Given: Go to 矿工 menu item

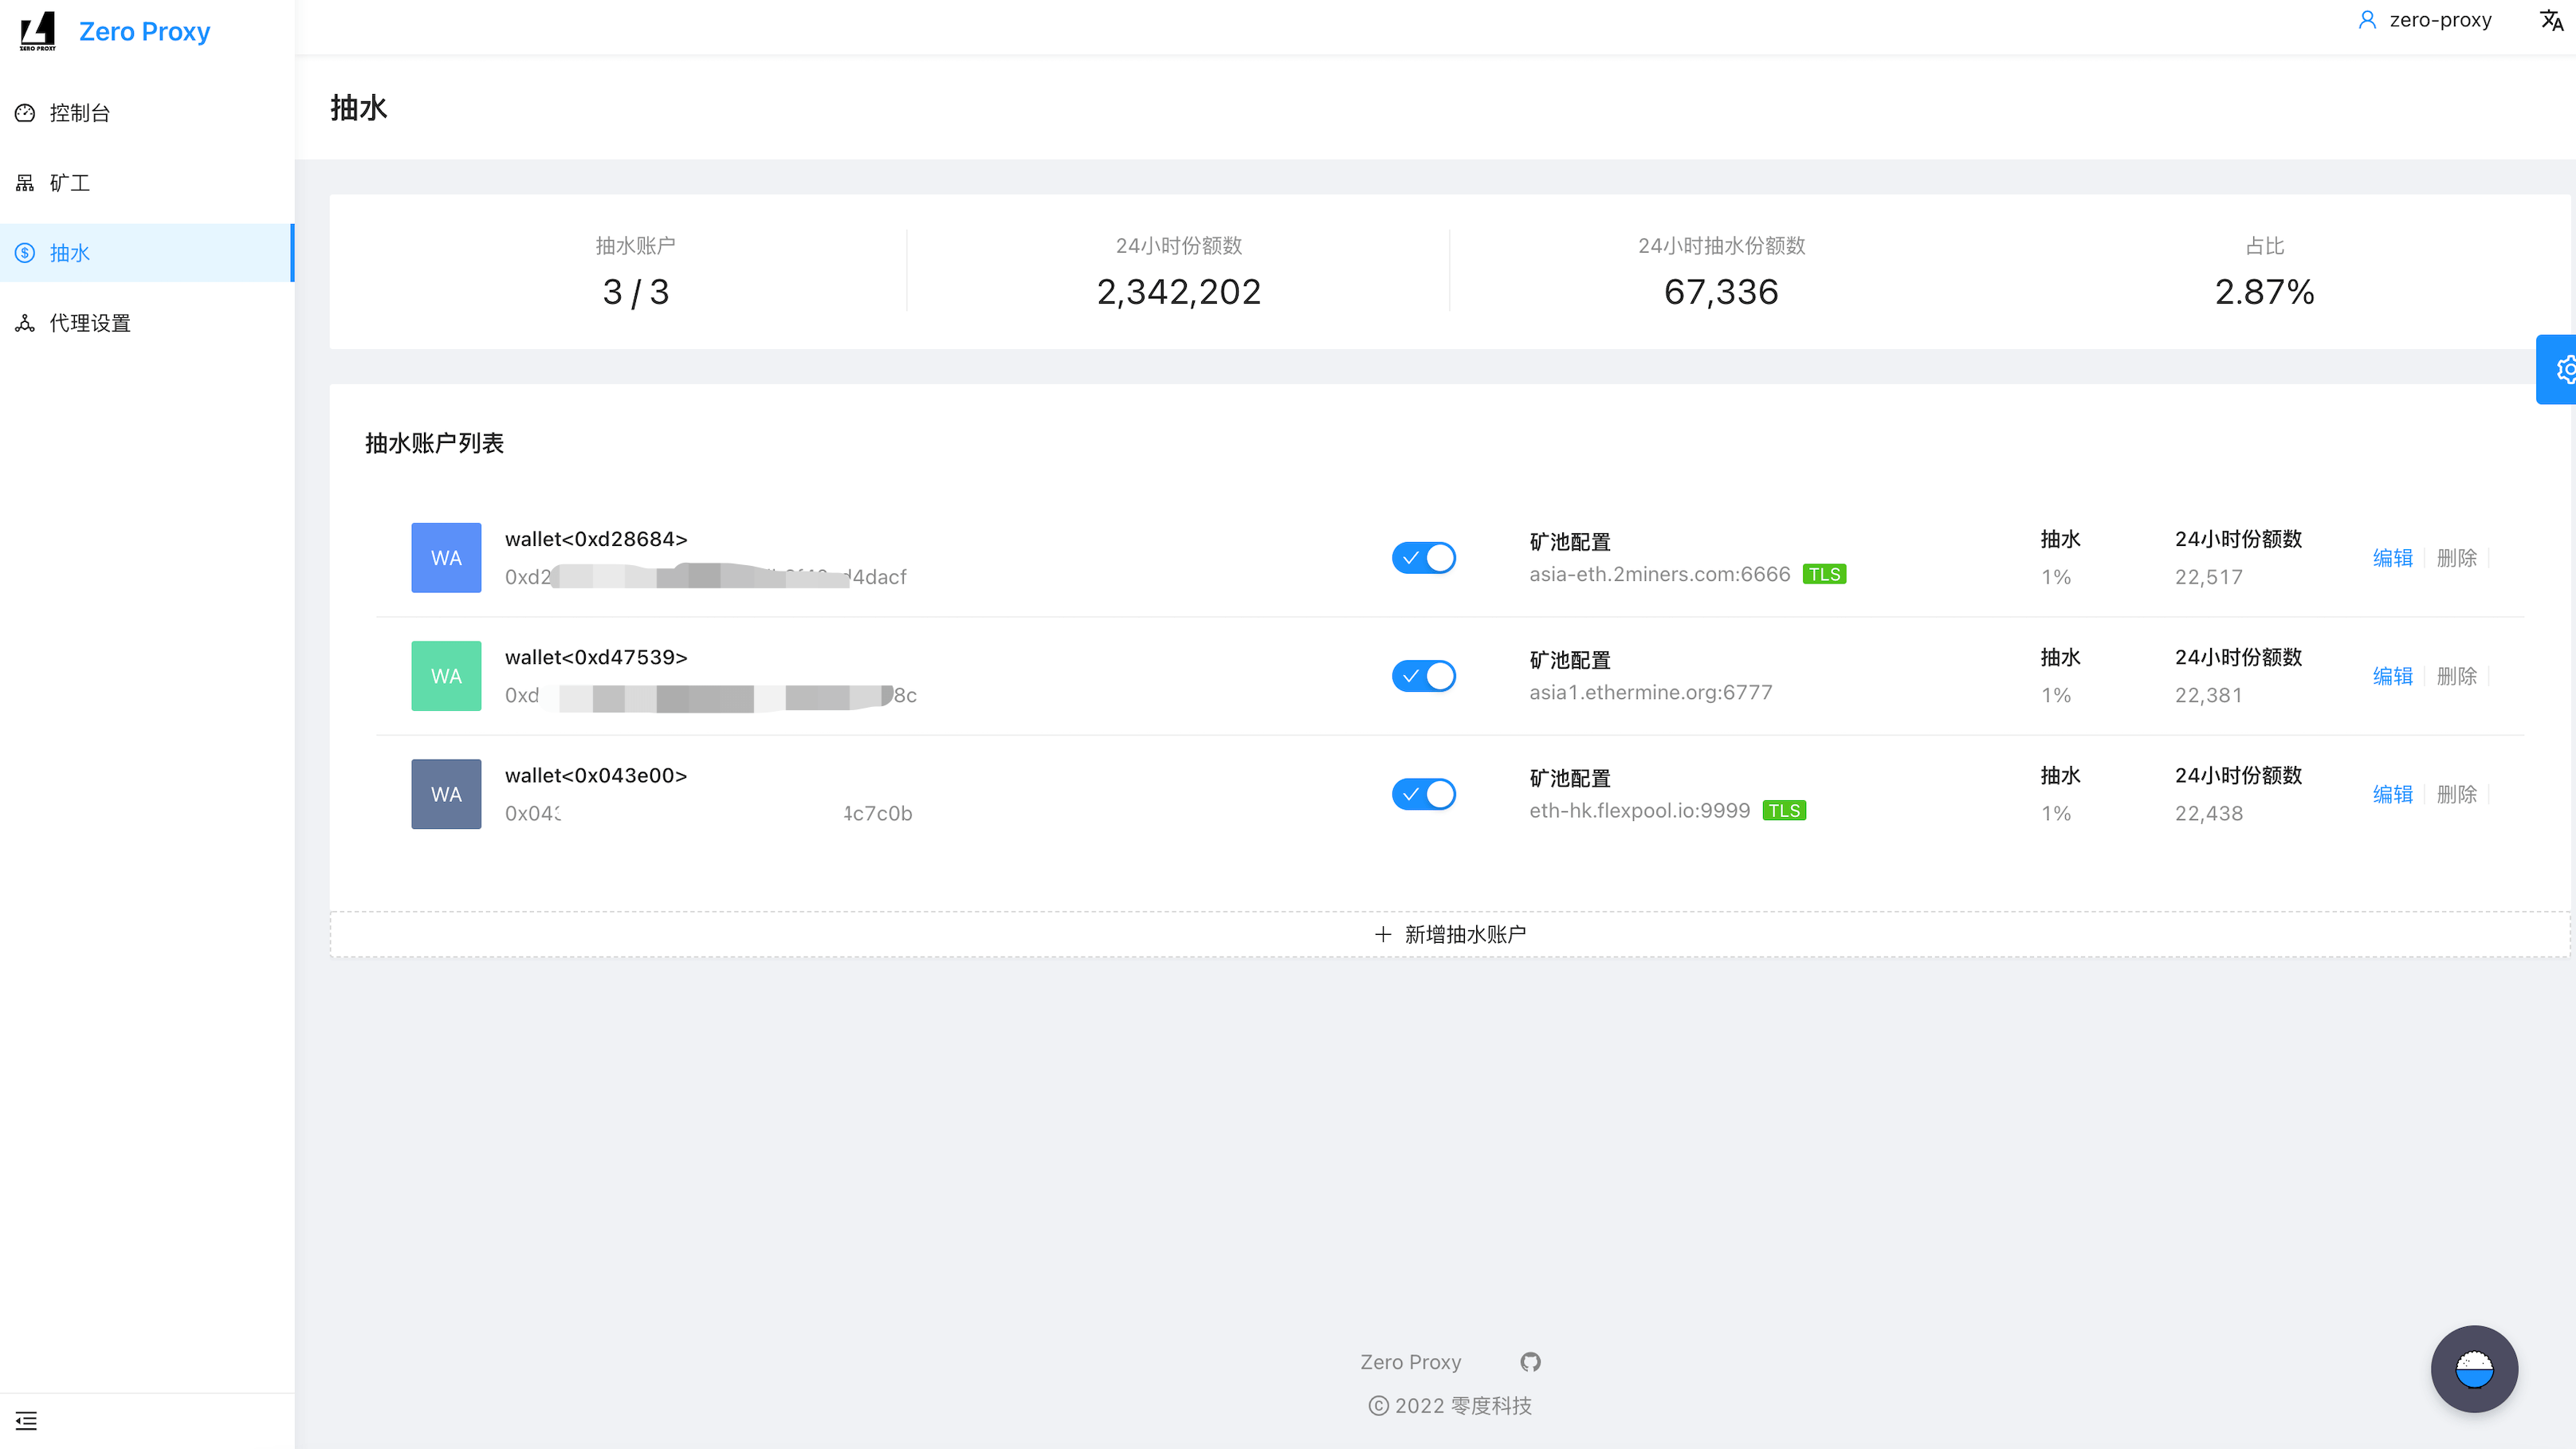Looking at the screenshot, I should [70, 183].
